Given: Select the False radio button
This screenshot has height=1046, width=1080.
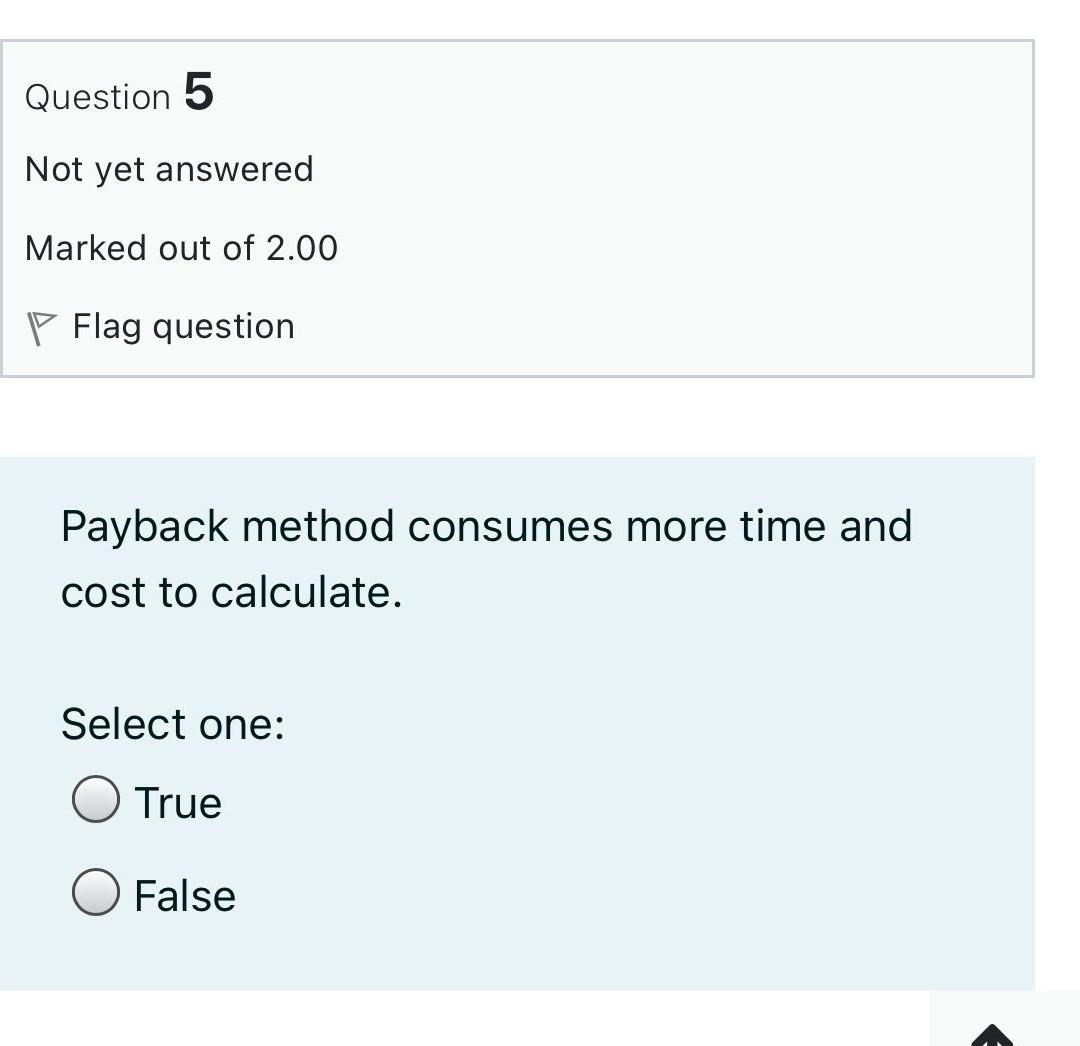Looking at the screenshot, I should pos(96,893).
